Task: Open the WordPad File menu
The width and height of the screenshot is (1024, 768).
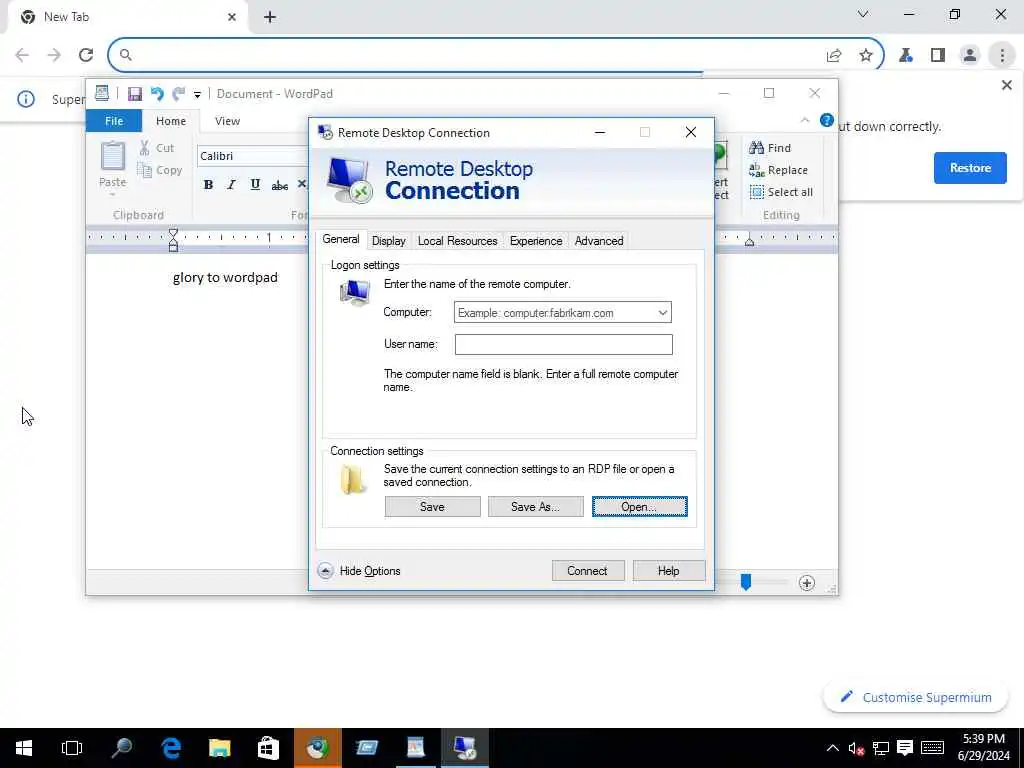Action: pos(114,121)
